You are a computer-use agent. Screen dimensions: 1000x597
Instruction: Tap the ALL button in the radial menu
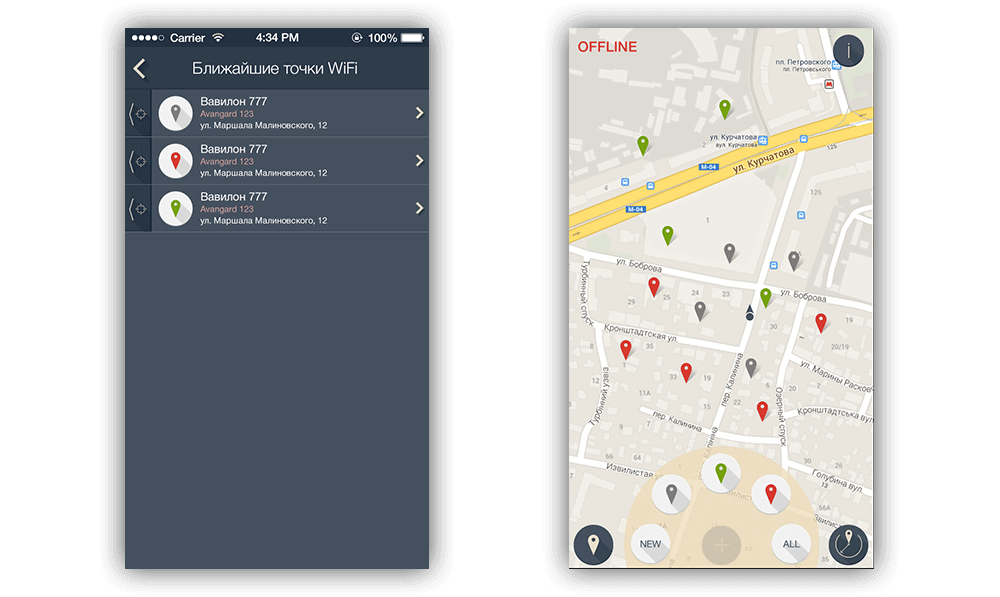[x=791, y=544]
